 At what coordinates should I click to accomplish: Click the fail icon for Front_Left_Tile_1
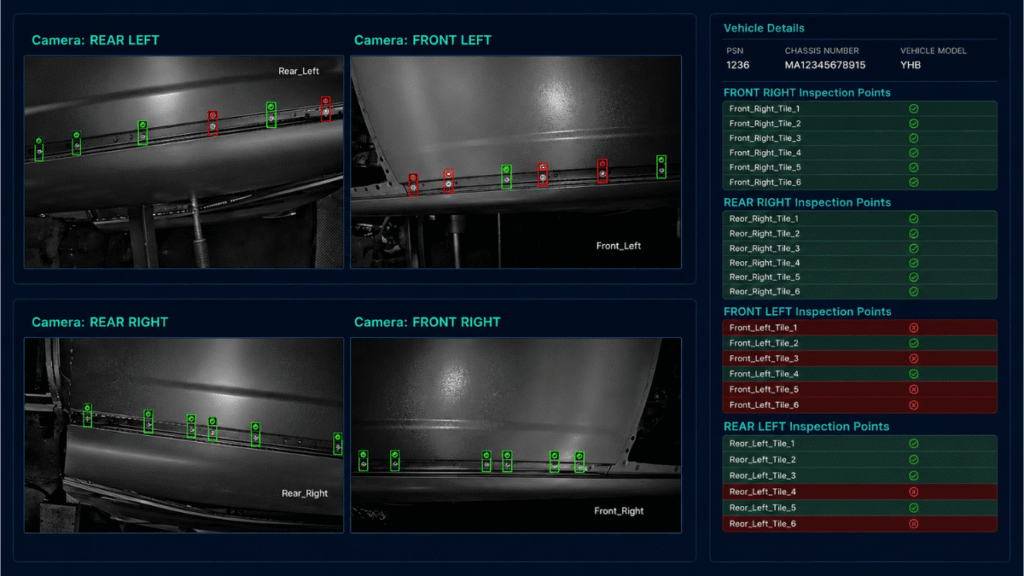pos(914,328)
